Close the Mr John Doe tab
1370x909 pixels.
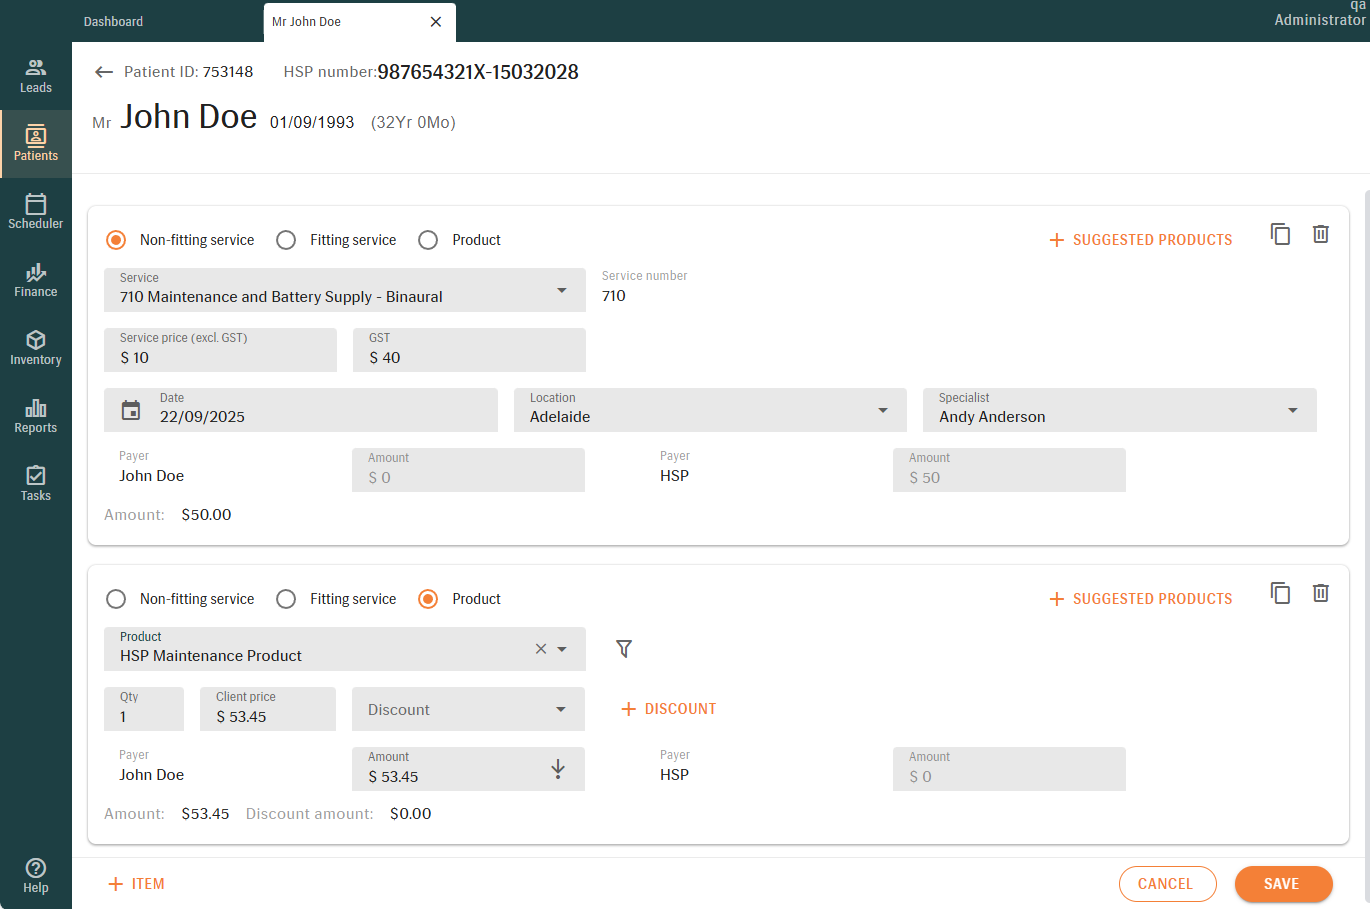click(x=436, y=22)
